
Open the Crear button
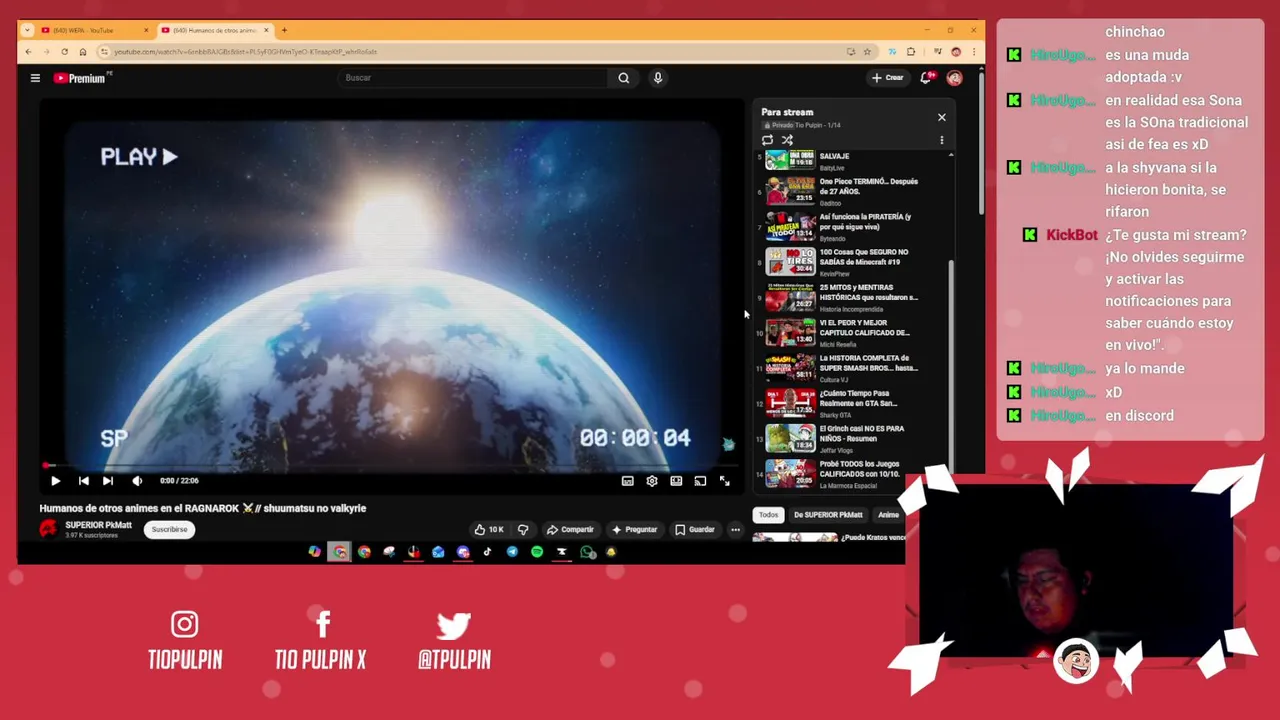click(x=888, y=78)
